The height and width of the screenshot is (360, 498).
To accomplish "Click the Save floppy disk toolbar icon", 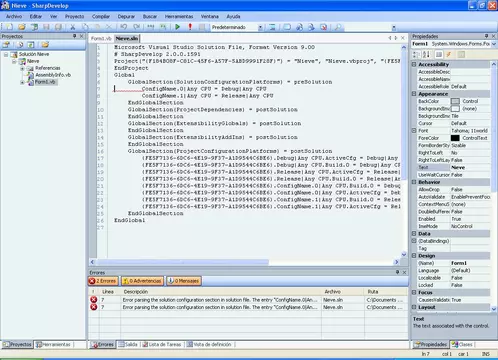I will pyautogui.click(x=46, y=27).
